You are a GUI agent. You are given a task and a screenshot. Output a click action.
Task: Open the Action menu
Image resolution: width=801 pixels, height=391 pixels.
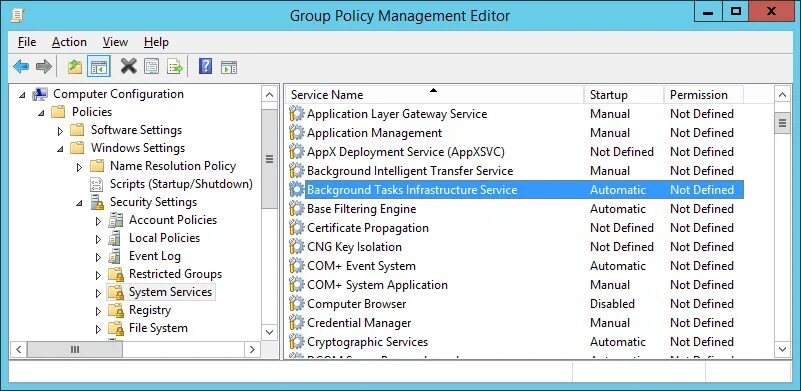(69, 42)
